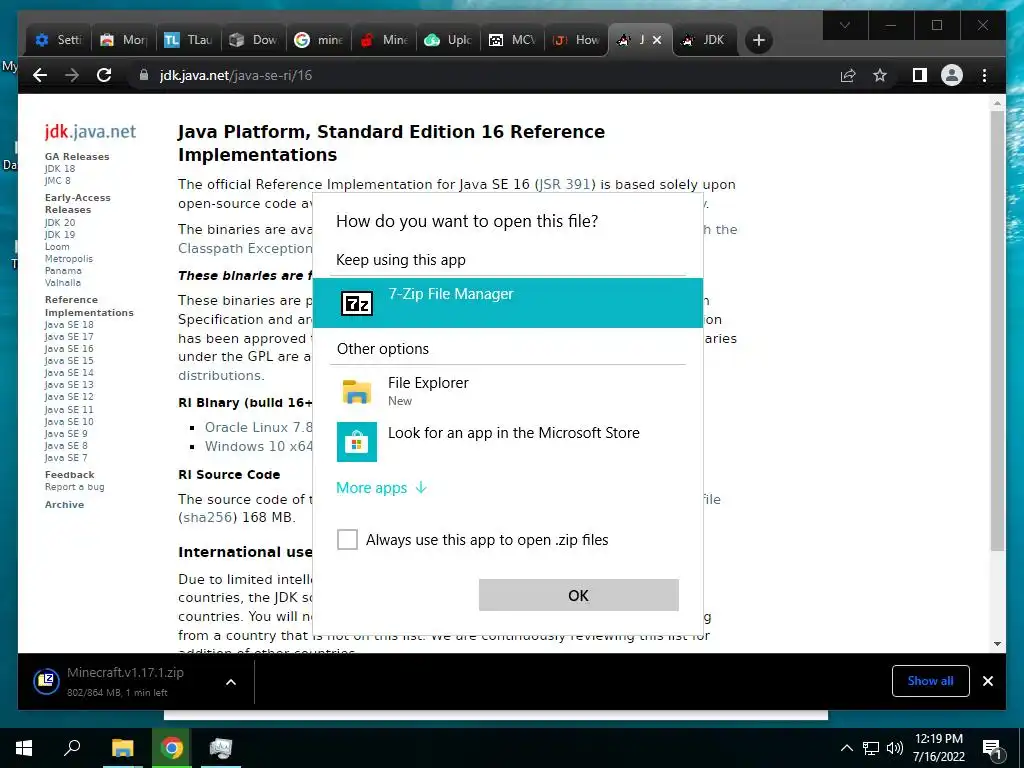
Task: Open Java SE 7 reference implementation link
Action: pyautogui.click(x=66, y=458)
